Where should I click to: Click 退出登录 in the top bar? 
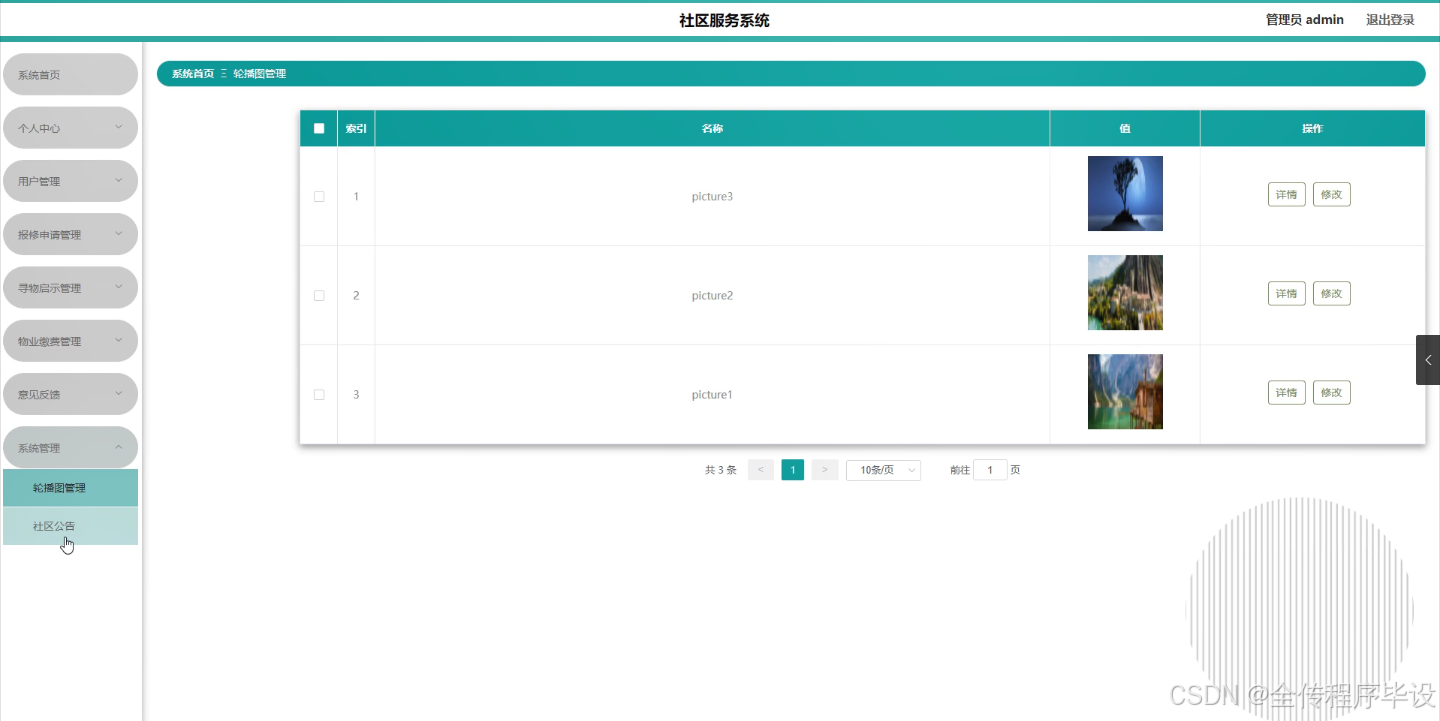click(x=1390, y=18)
